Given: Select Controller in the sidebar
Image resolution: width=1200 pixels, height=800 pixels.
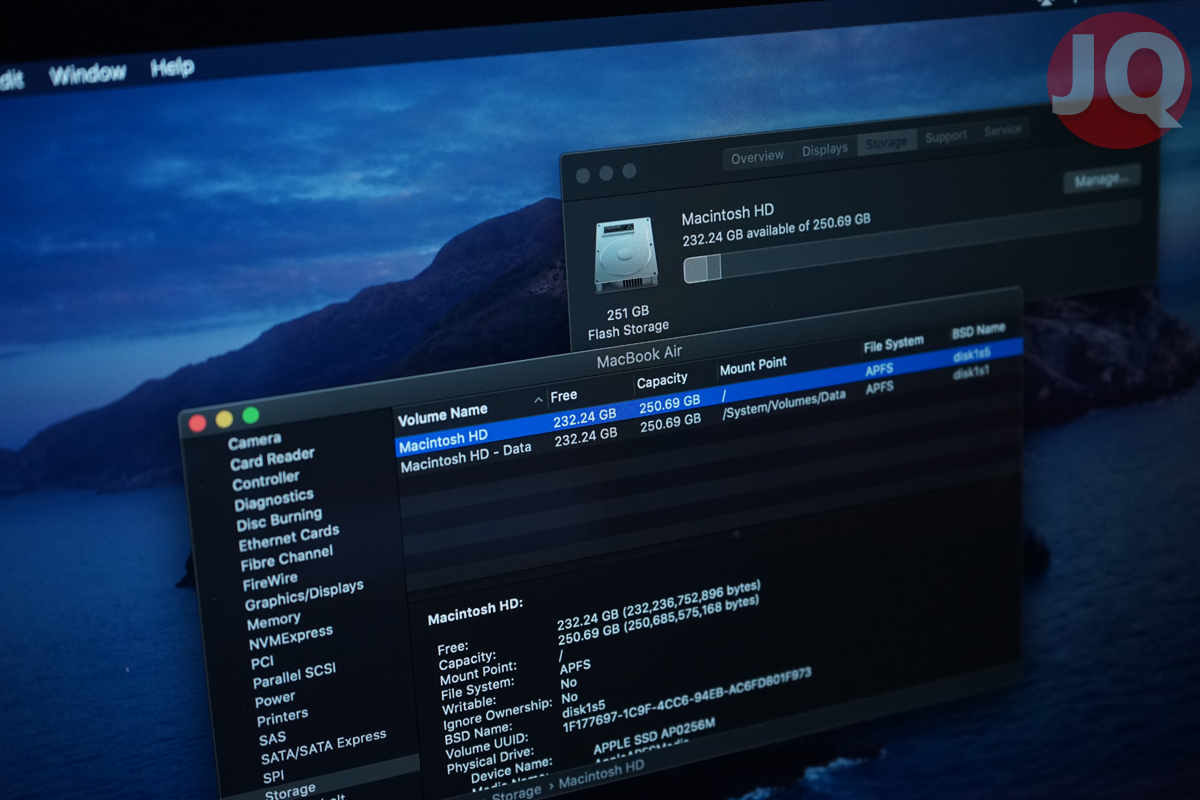Looking at the screenshot, I should point(266,481).
